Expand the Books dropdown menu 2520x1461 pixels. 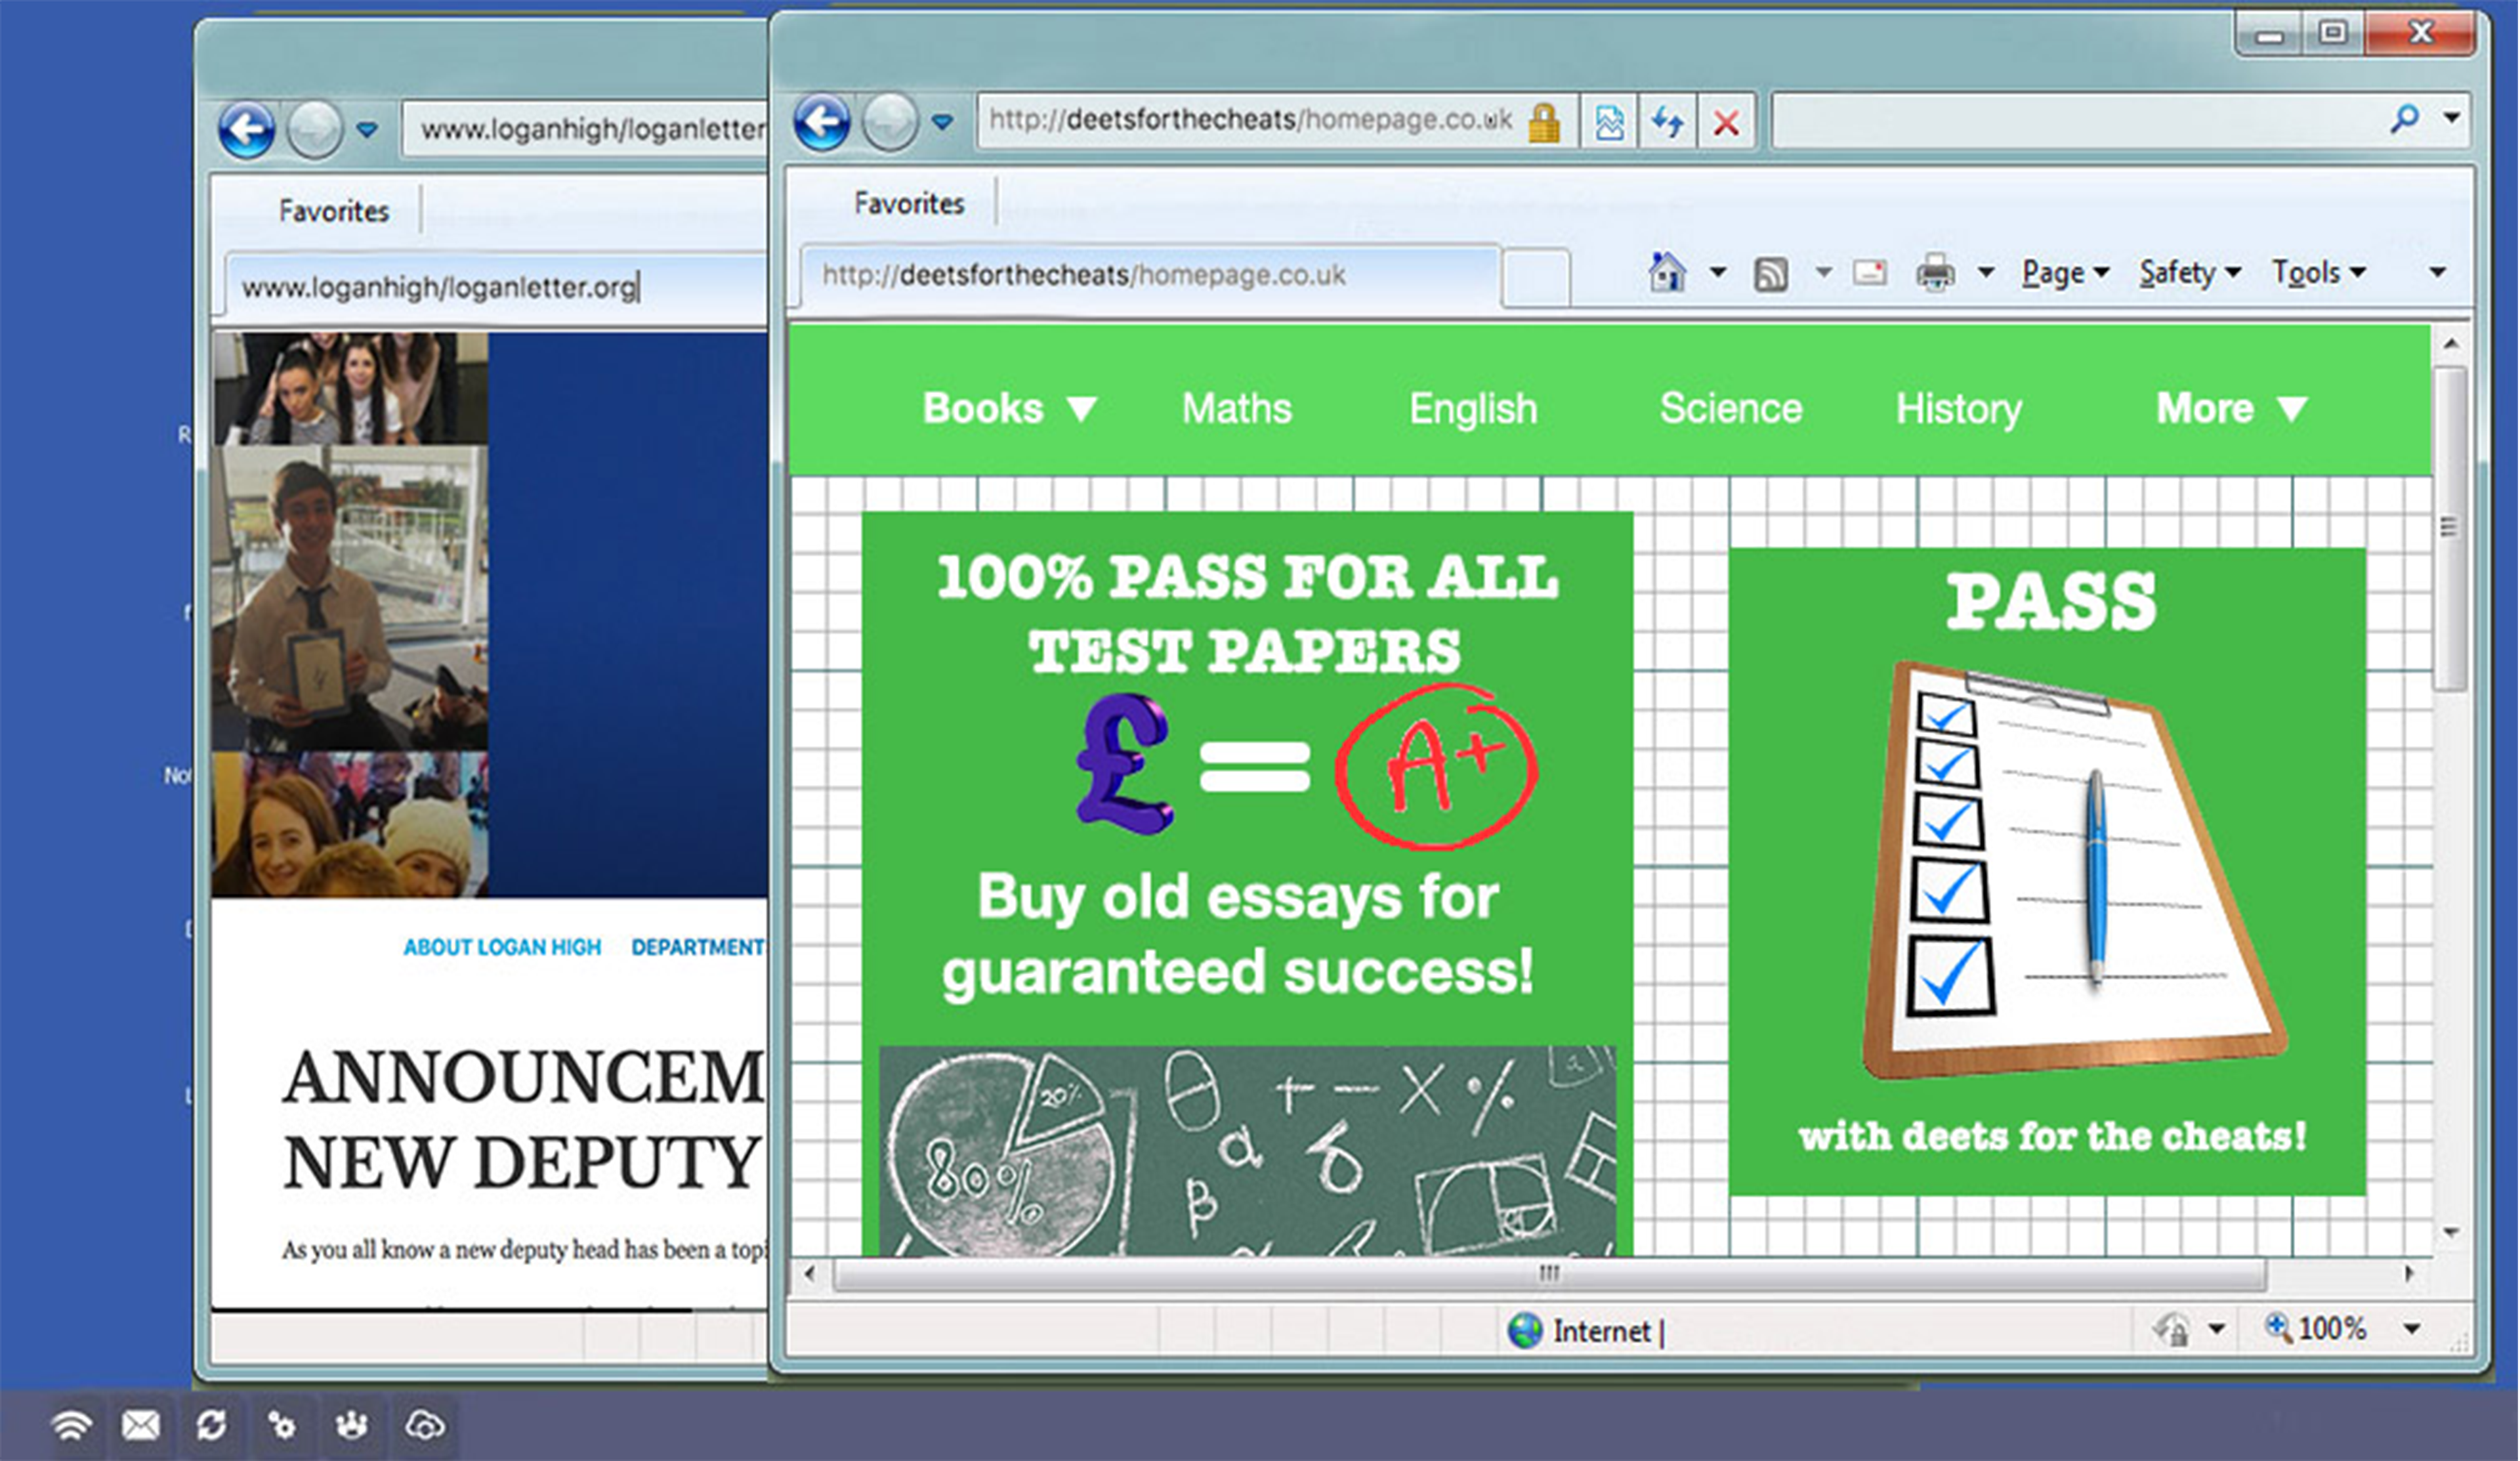click(x=1009, y=408)
